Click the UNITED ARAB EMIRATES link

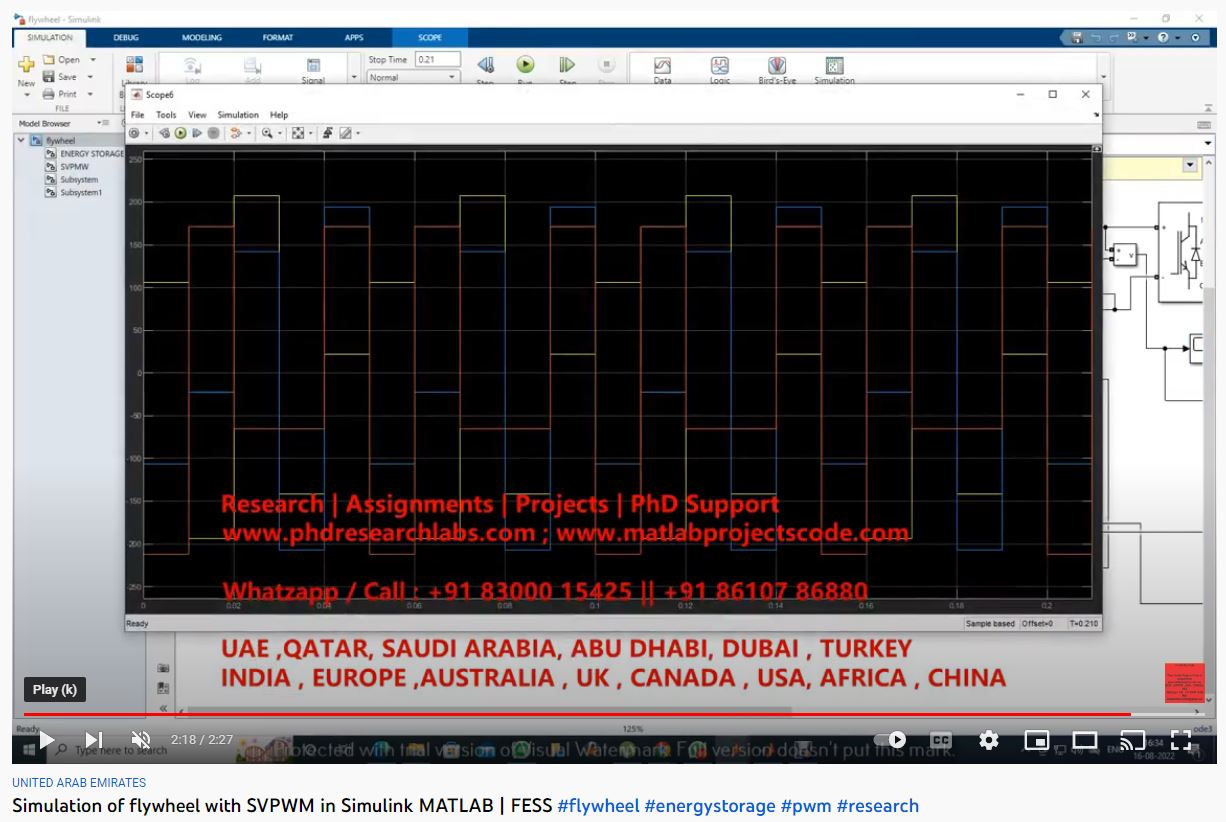(79, 782)
